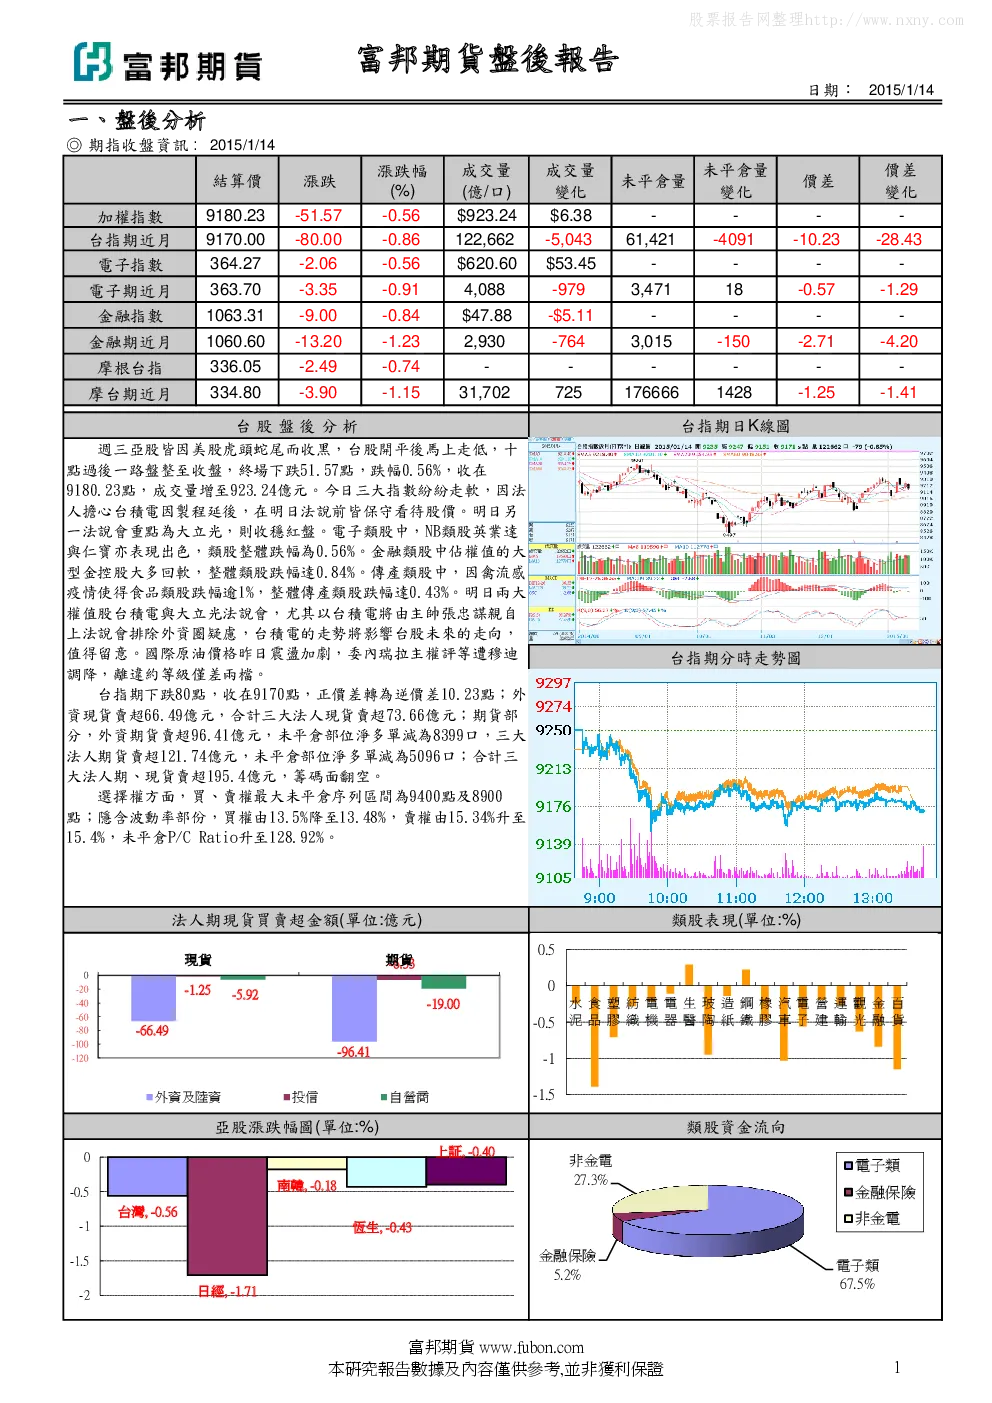The image size is (992, 1403).
Task: Click the cell value -5,043
Action: 568,239
